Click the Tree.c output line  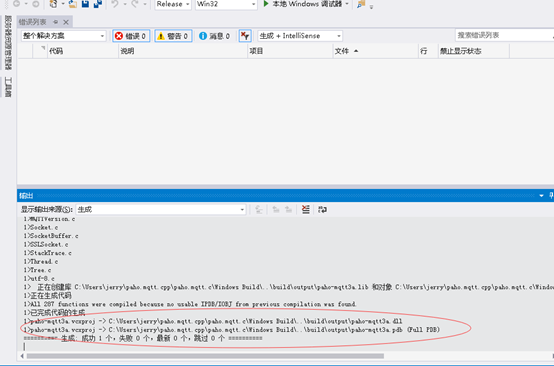(37, 270)
